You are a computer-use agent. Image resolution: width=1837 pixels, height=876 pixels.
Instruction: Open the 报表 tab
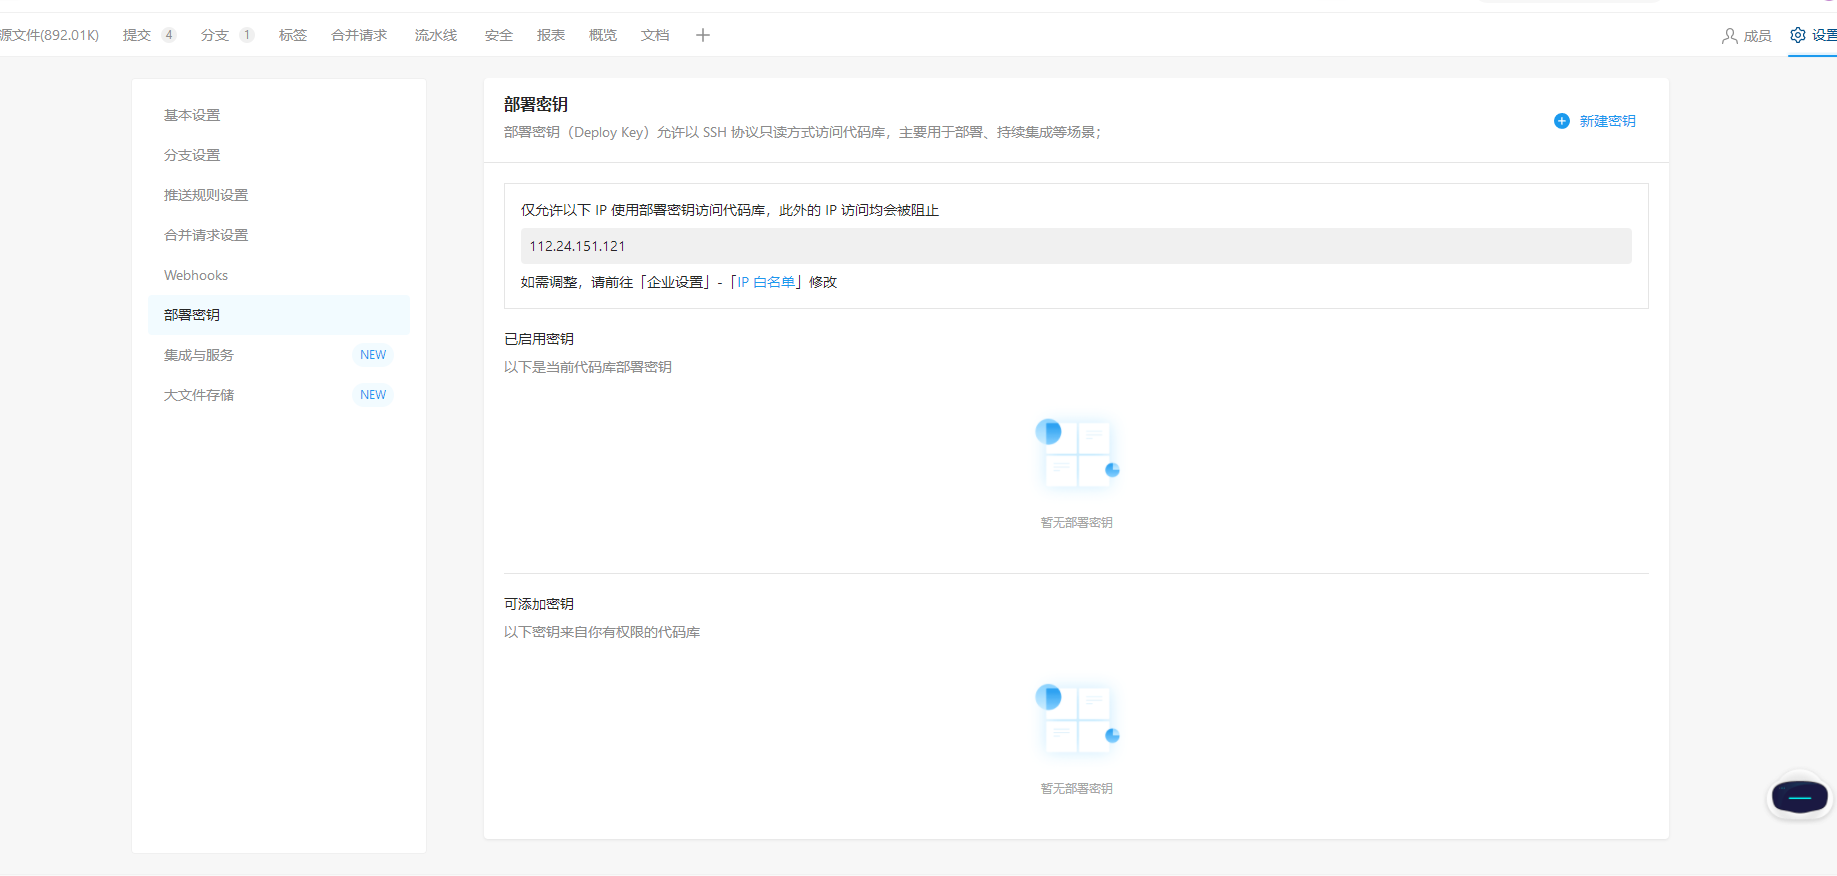click(551, 35)
